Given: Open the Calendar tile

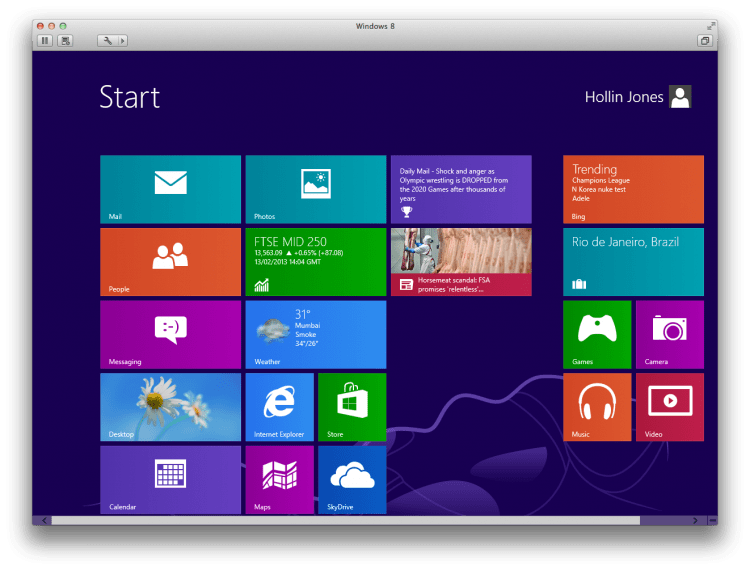Looking at the screenshot, I should tap(170, 480).
